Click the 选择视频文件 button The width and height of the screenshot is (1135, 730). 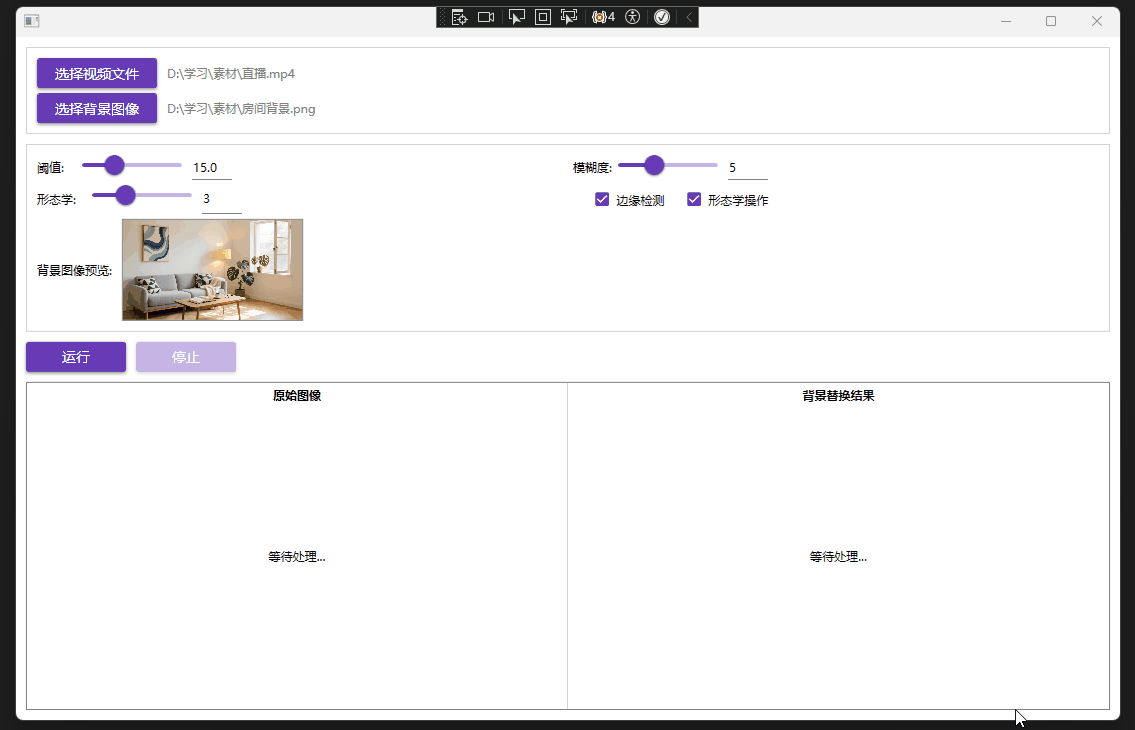[96, 72]
